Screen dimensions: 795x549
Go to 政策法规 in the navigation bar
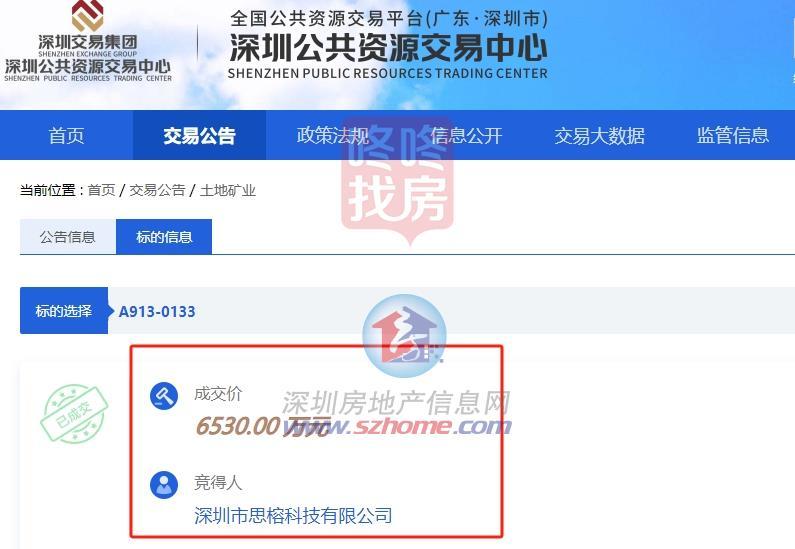tap(333, 135)
